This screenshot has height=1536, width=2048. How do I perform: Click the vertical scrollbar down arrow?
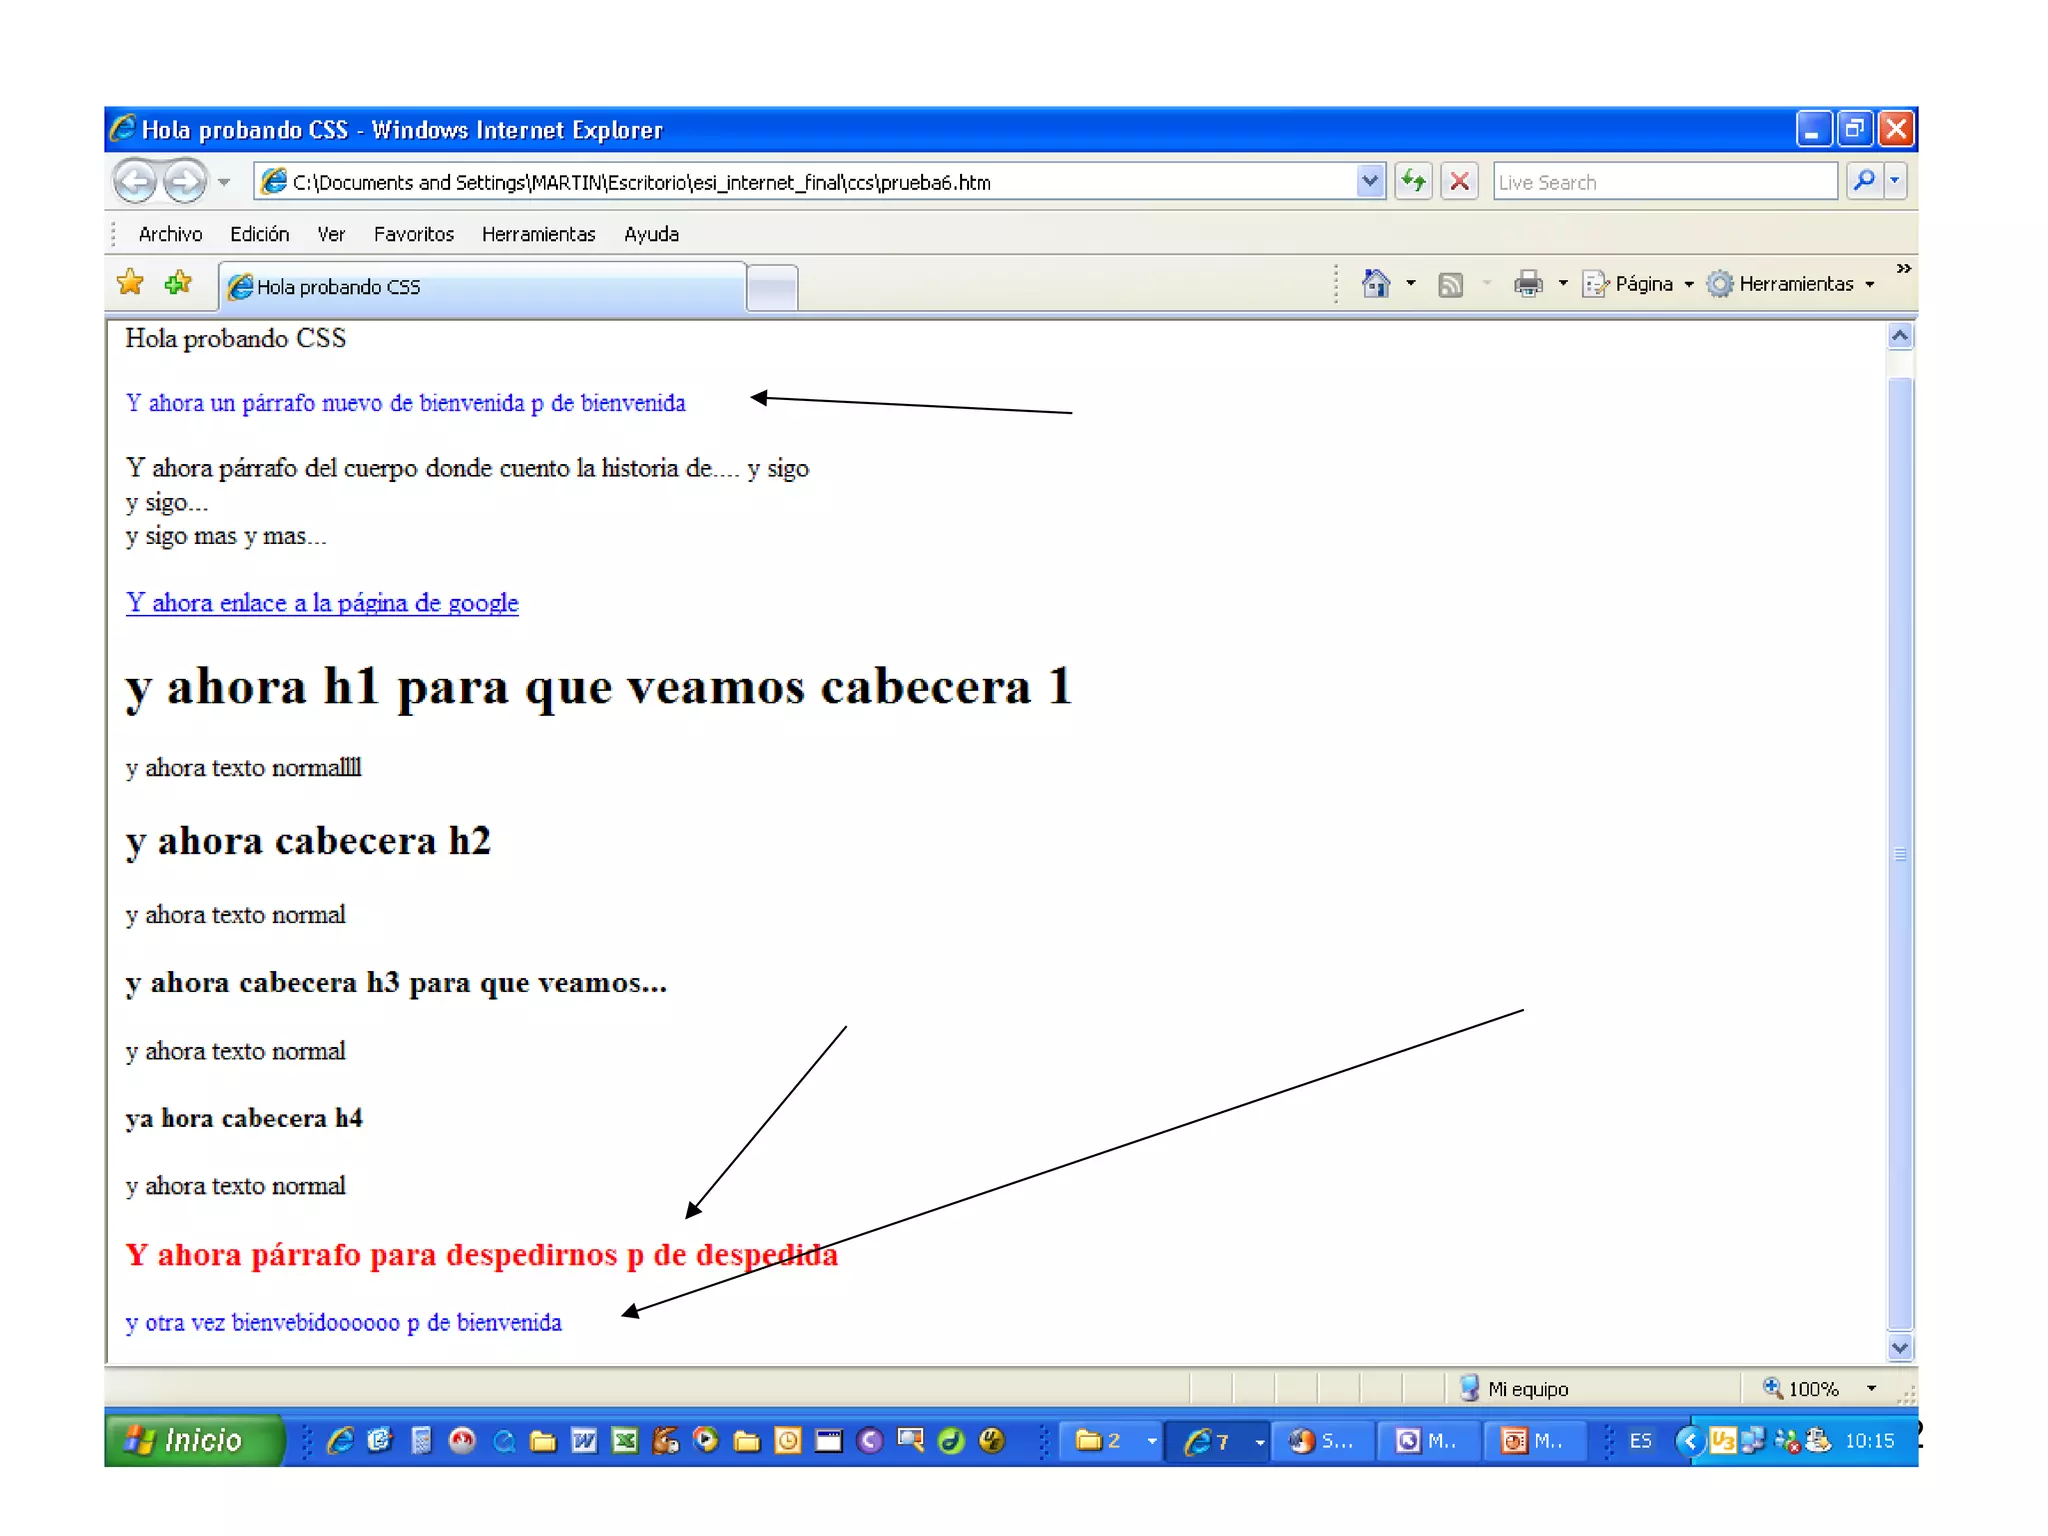pos(1900,1347)
